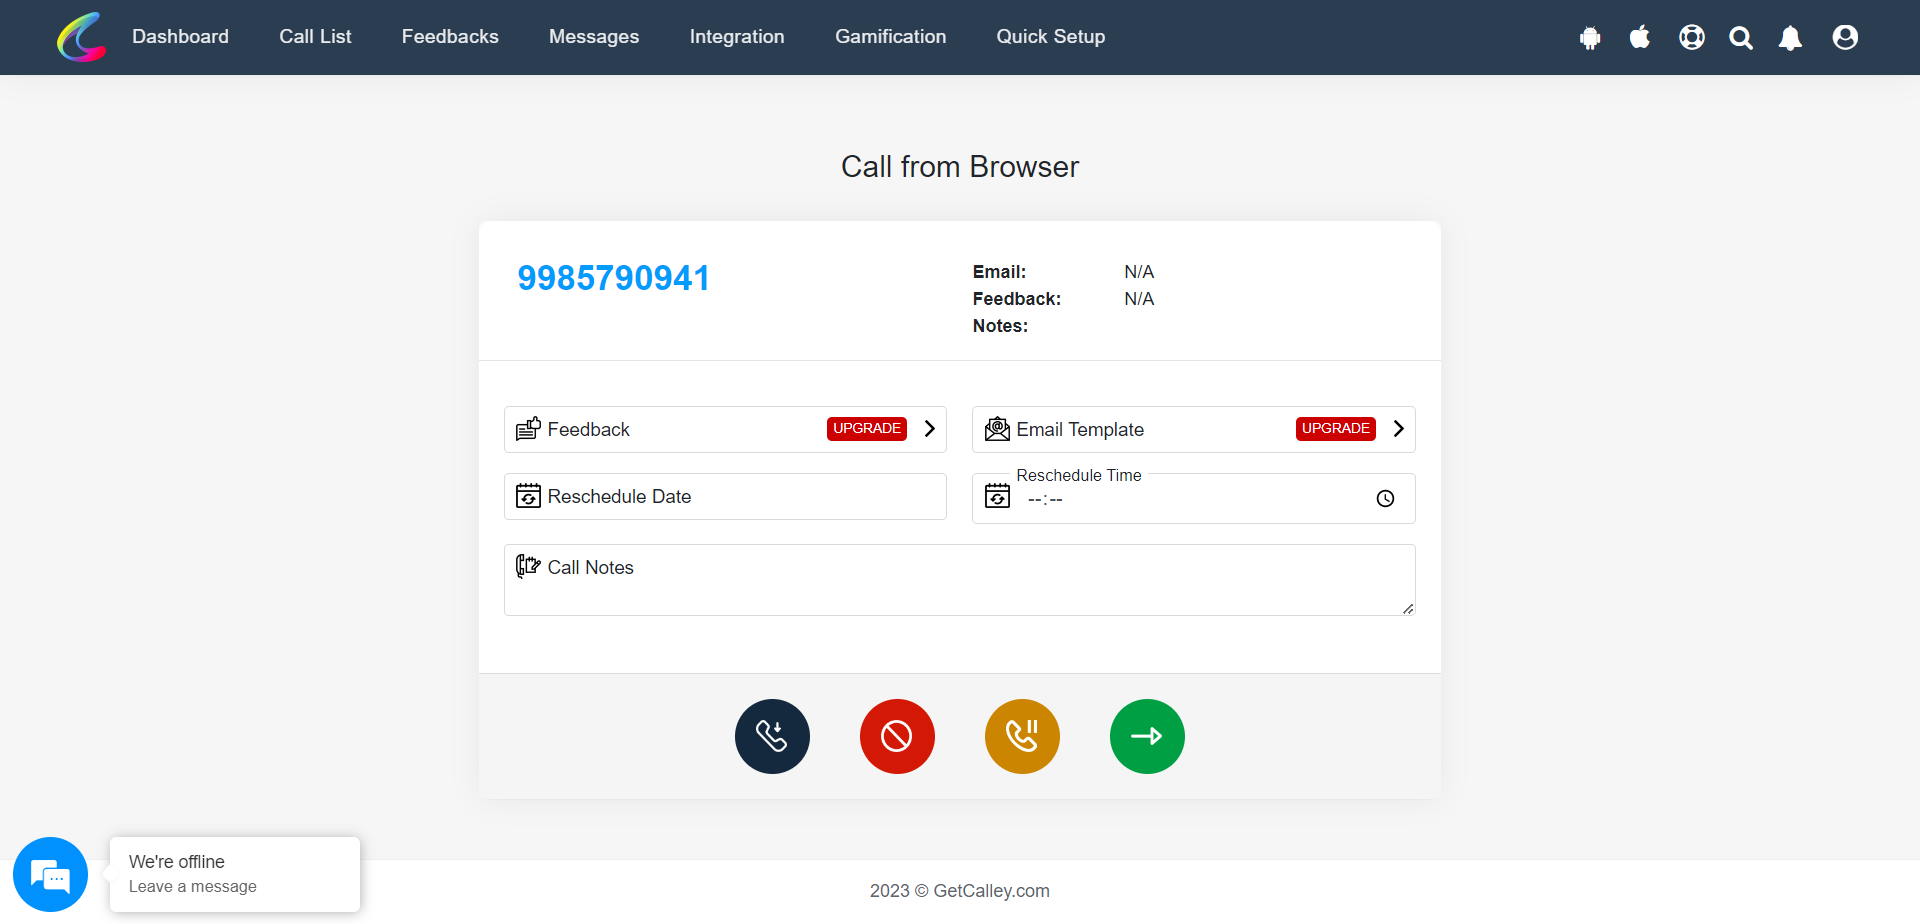Viewport: 1920px width, 924px height.
Task: Click the Reschedule Date input field
Action: (x=725, y=496)
